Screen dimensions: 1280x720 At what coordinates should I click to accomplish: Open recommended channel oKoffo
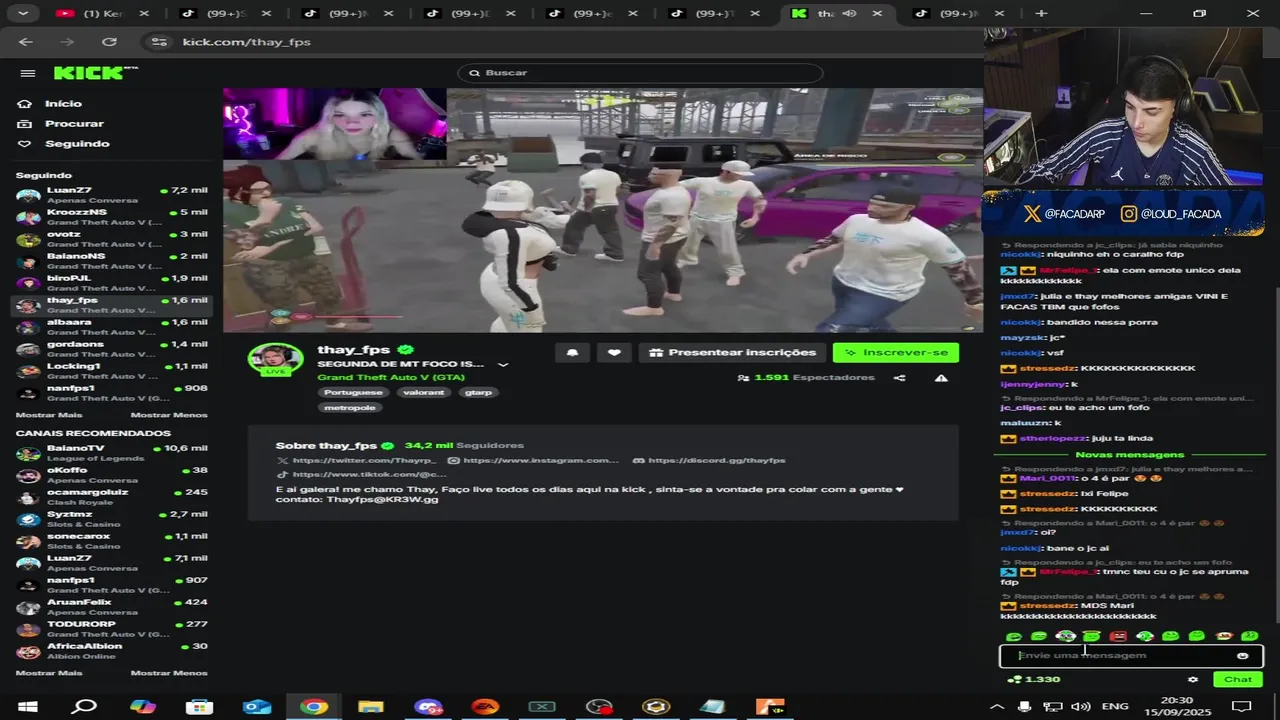click(x=112, y=475)
